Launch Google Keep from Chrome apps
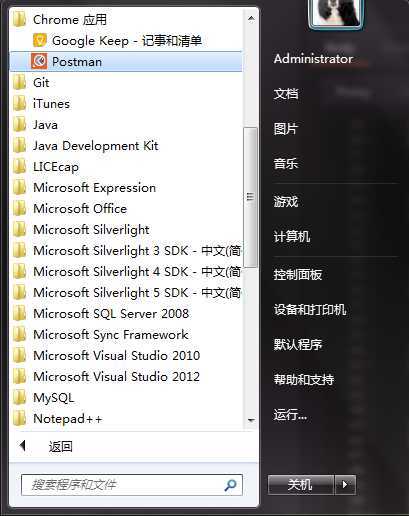 [x=126, y=41]
